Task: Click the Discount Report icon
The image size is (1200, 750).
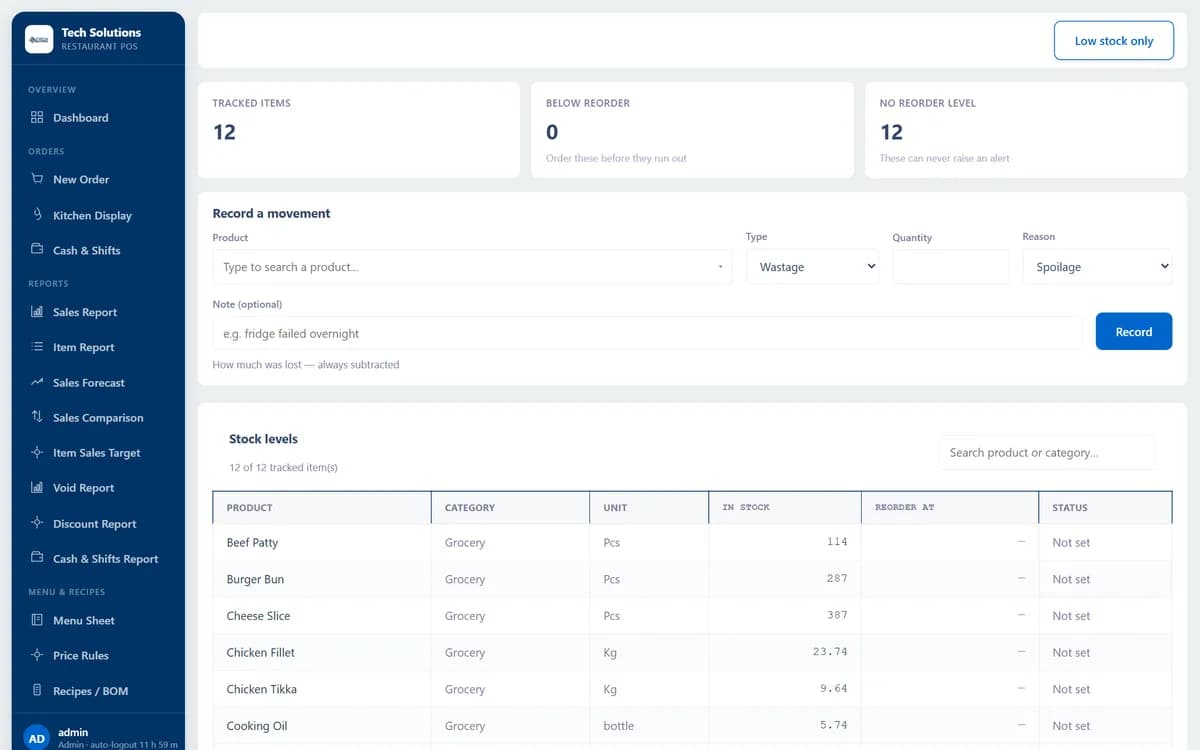Action: point(37,523)
